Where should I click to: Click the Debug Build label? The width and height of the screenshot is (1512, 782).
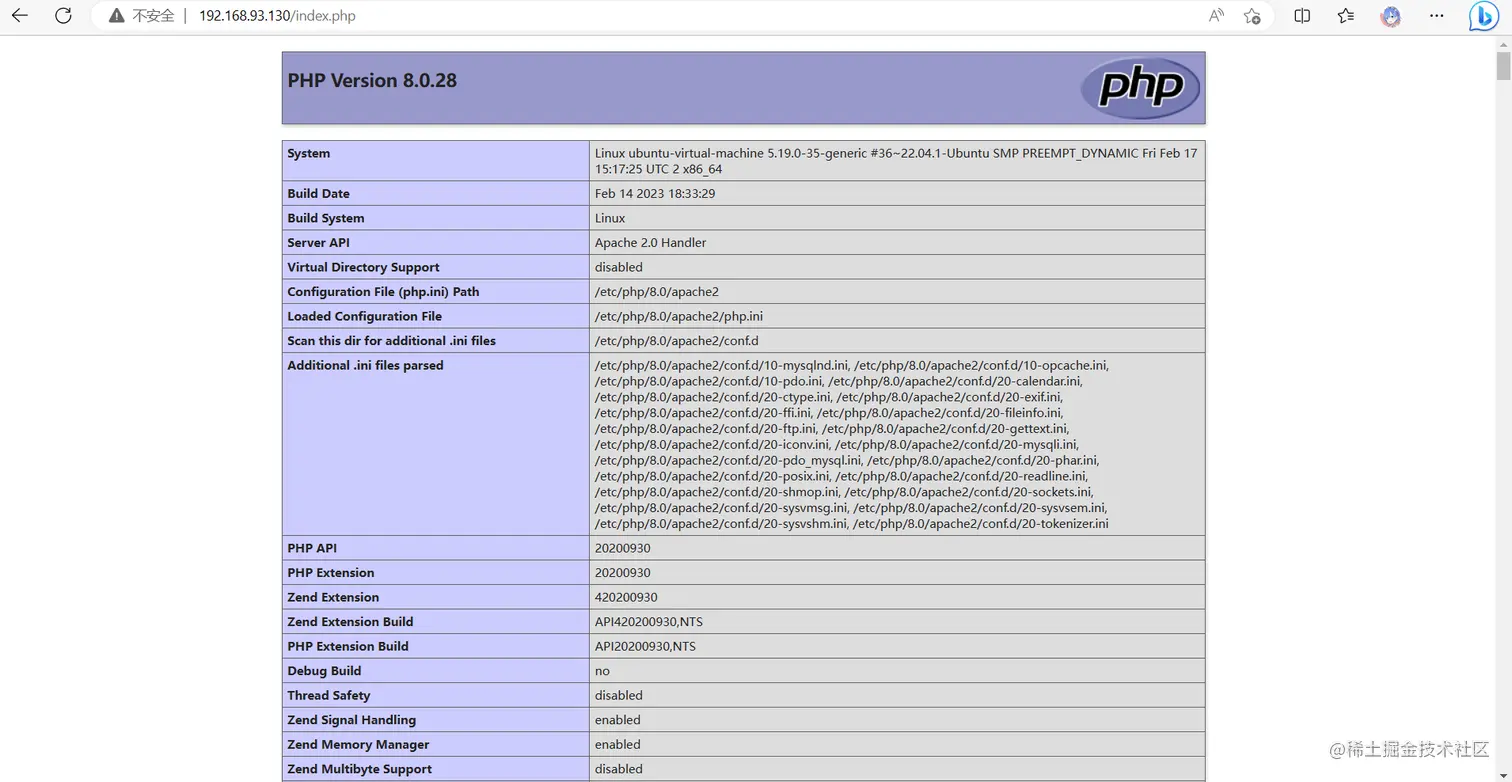click(x=324, y=670)
